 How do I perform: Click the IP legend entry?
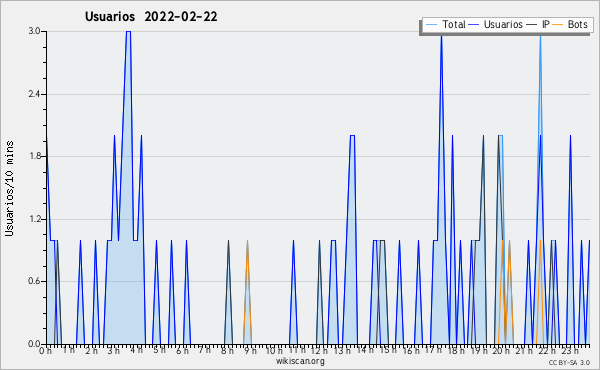pyautogui.click(x=538, y=24)
